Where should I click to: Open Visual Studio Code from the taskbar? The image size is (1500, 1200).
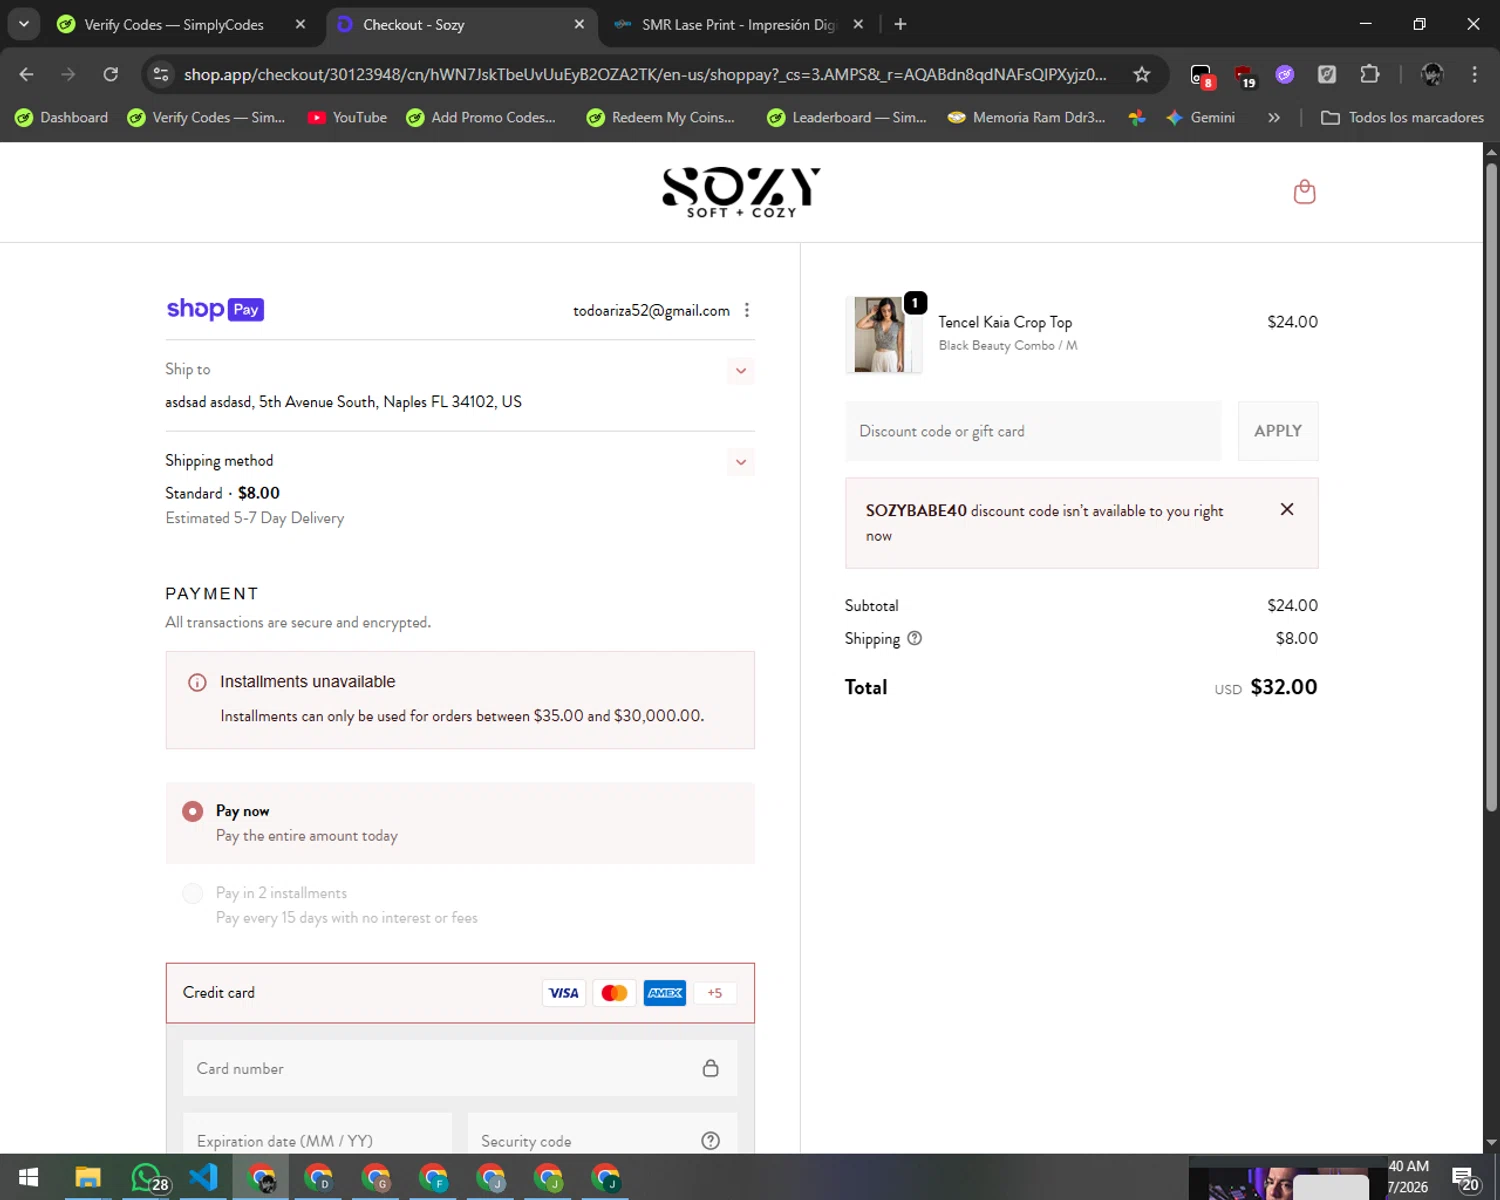tap(204, 1178)
